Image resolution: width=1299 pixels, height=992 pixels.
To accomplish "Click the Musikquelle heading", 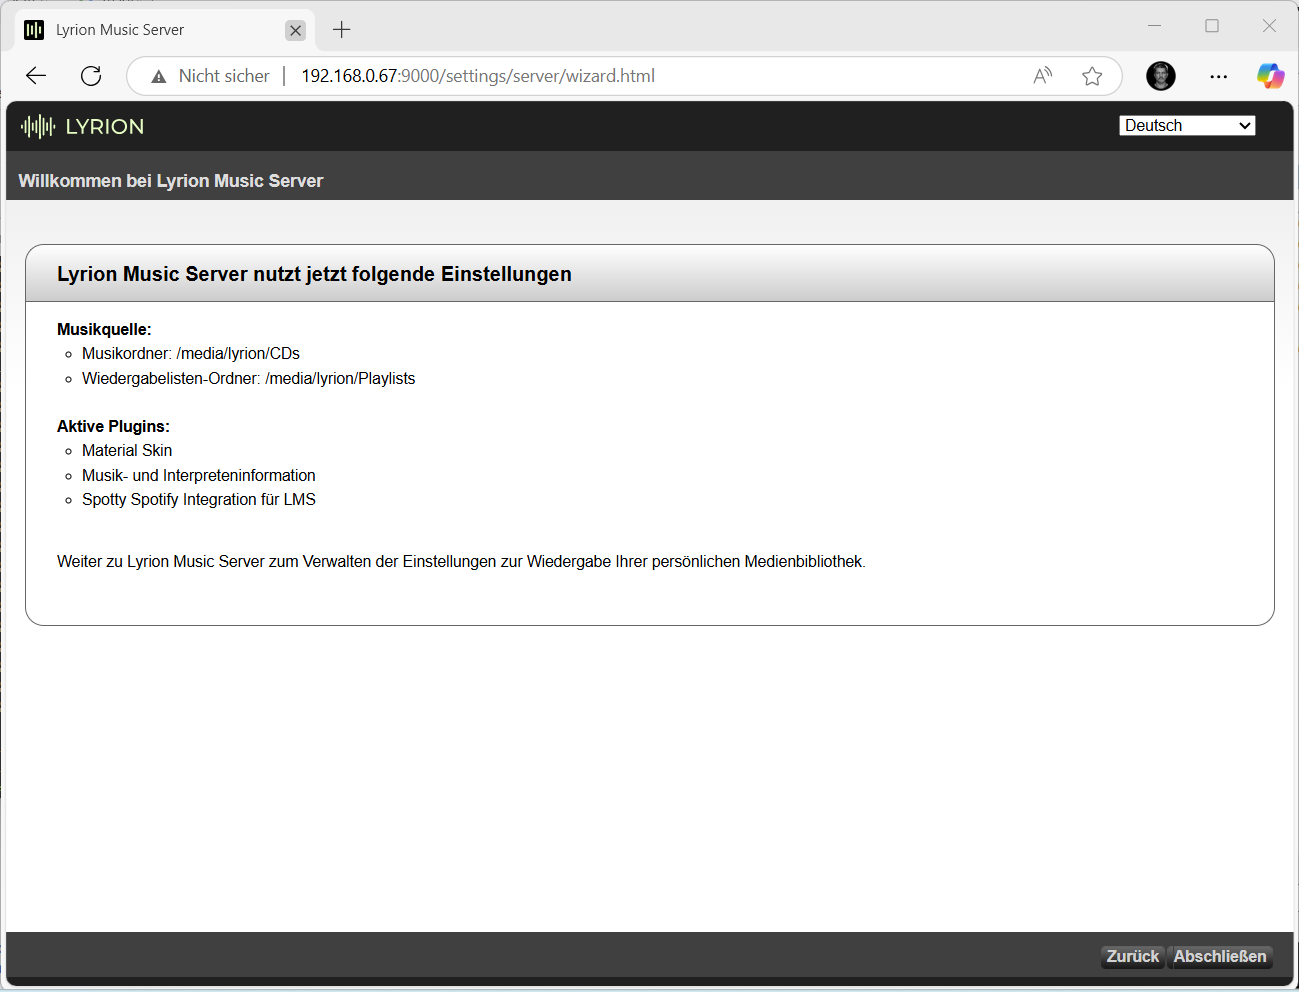I will click(x=104, y=329).
